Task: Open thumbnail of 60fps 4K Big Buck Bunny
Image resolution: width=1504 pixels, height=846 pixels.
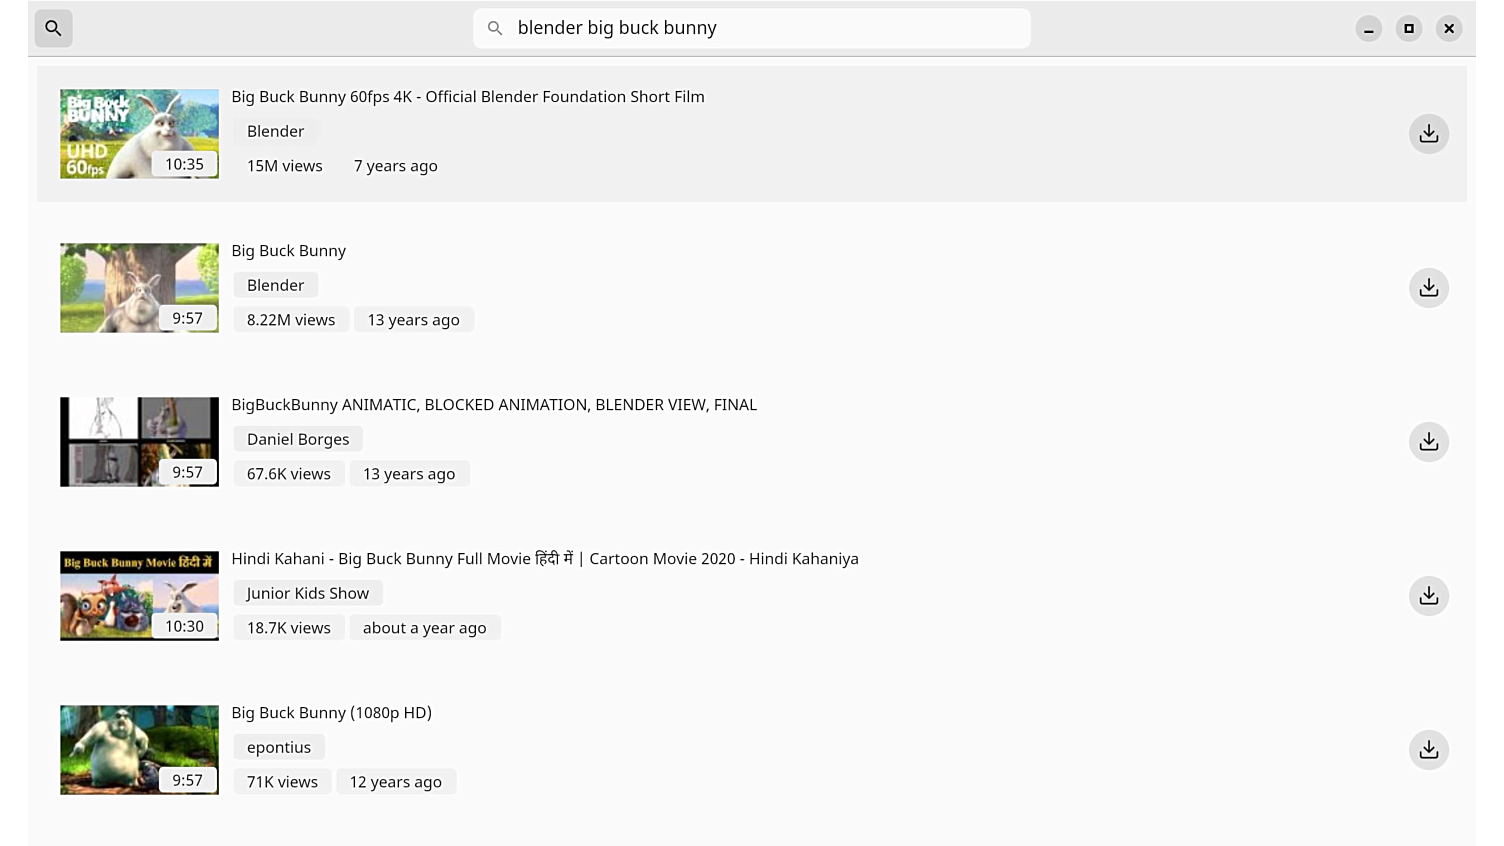Action: click(x=139, y=134)
